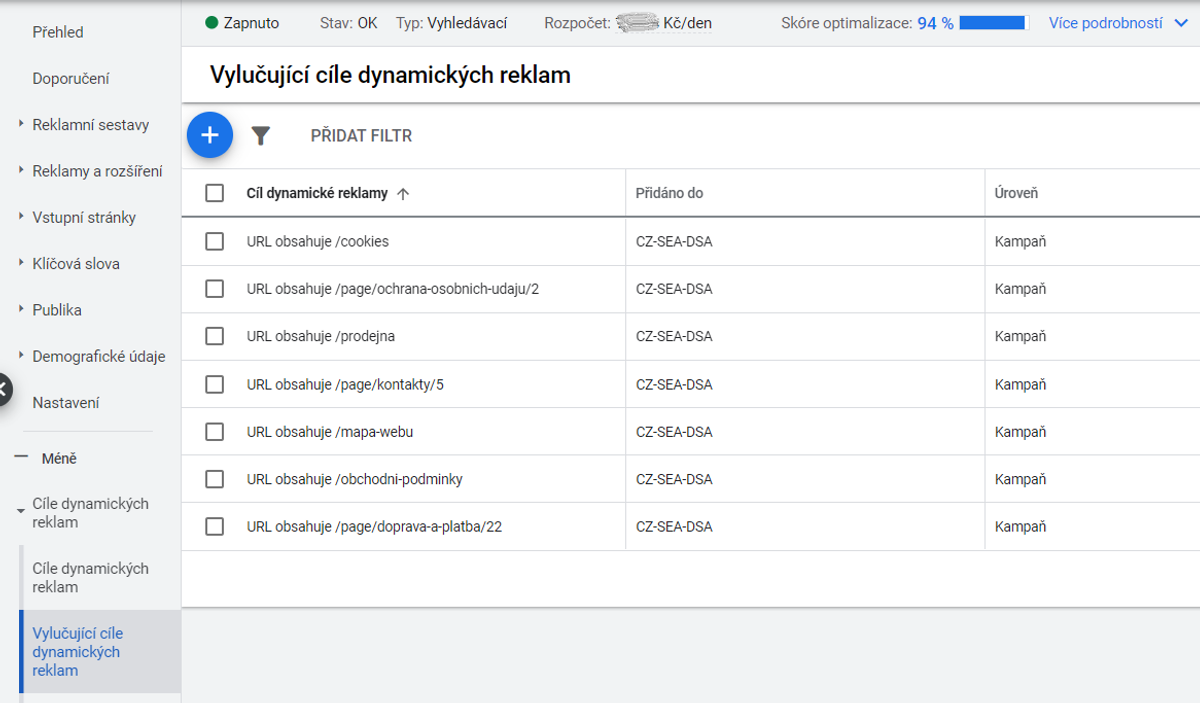Click 'URL obsahuje /mapa-webu' cell

[x=330, y=432]
